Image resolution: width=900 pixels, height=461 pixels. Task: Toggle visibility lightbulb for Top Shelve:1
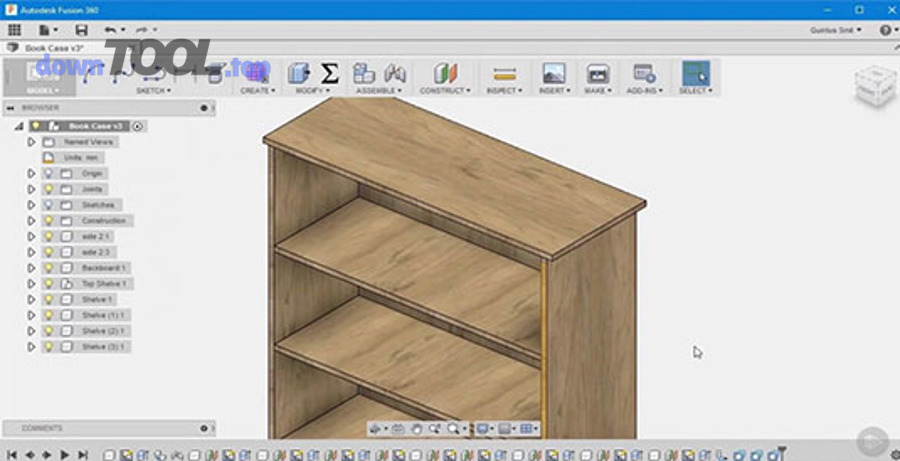point(47,284)
